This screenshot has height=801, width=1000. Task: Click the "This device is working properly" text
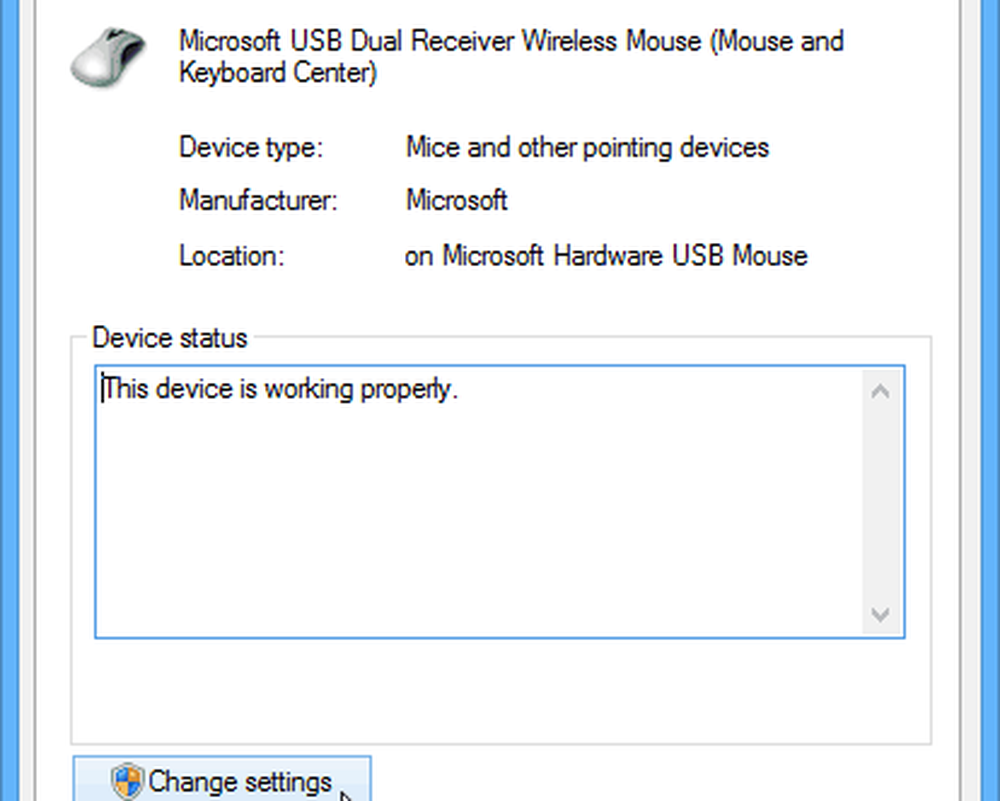[280, 389]
